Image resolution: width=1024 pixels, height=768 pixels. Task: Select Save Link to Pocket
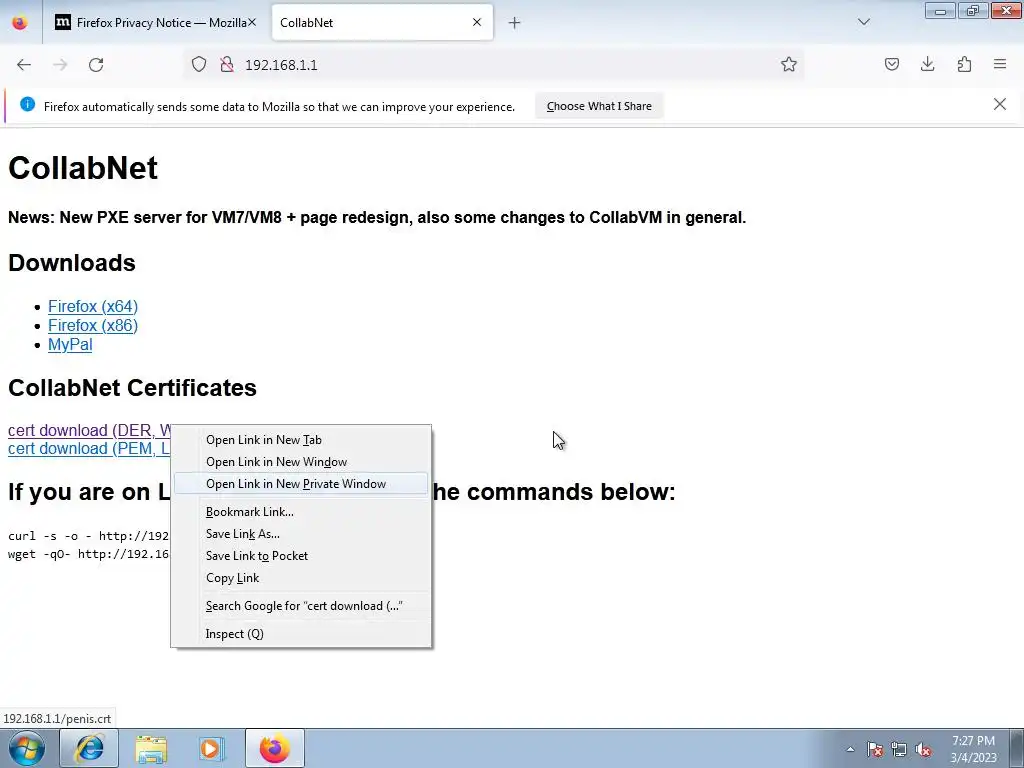(301, 556)
